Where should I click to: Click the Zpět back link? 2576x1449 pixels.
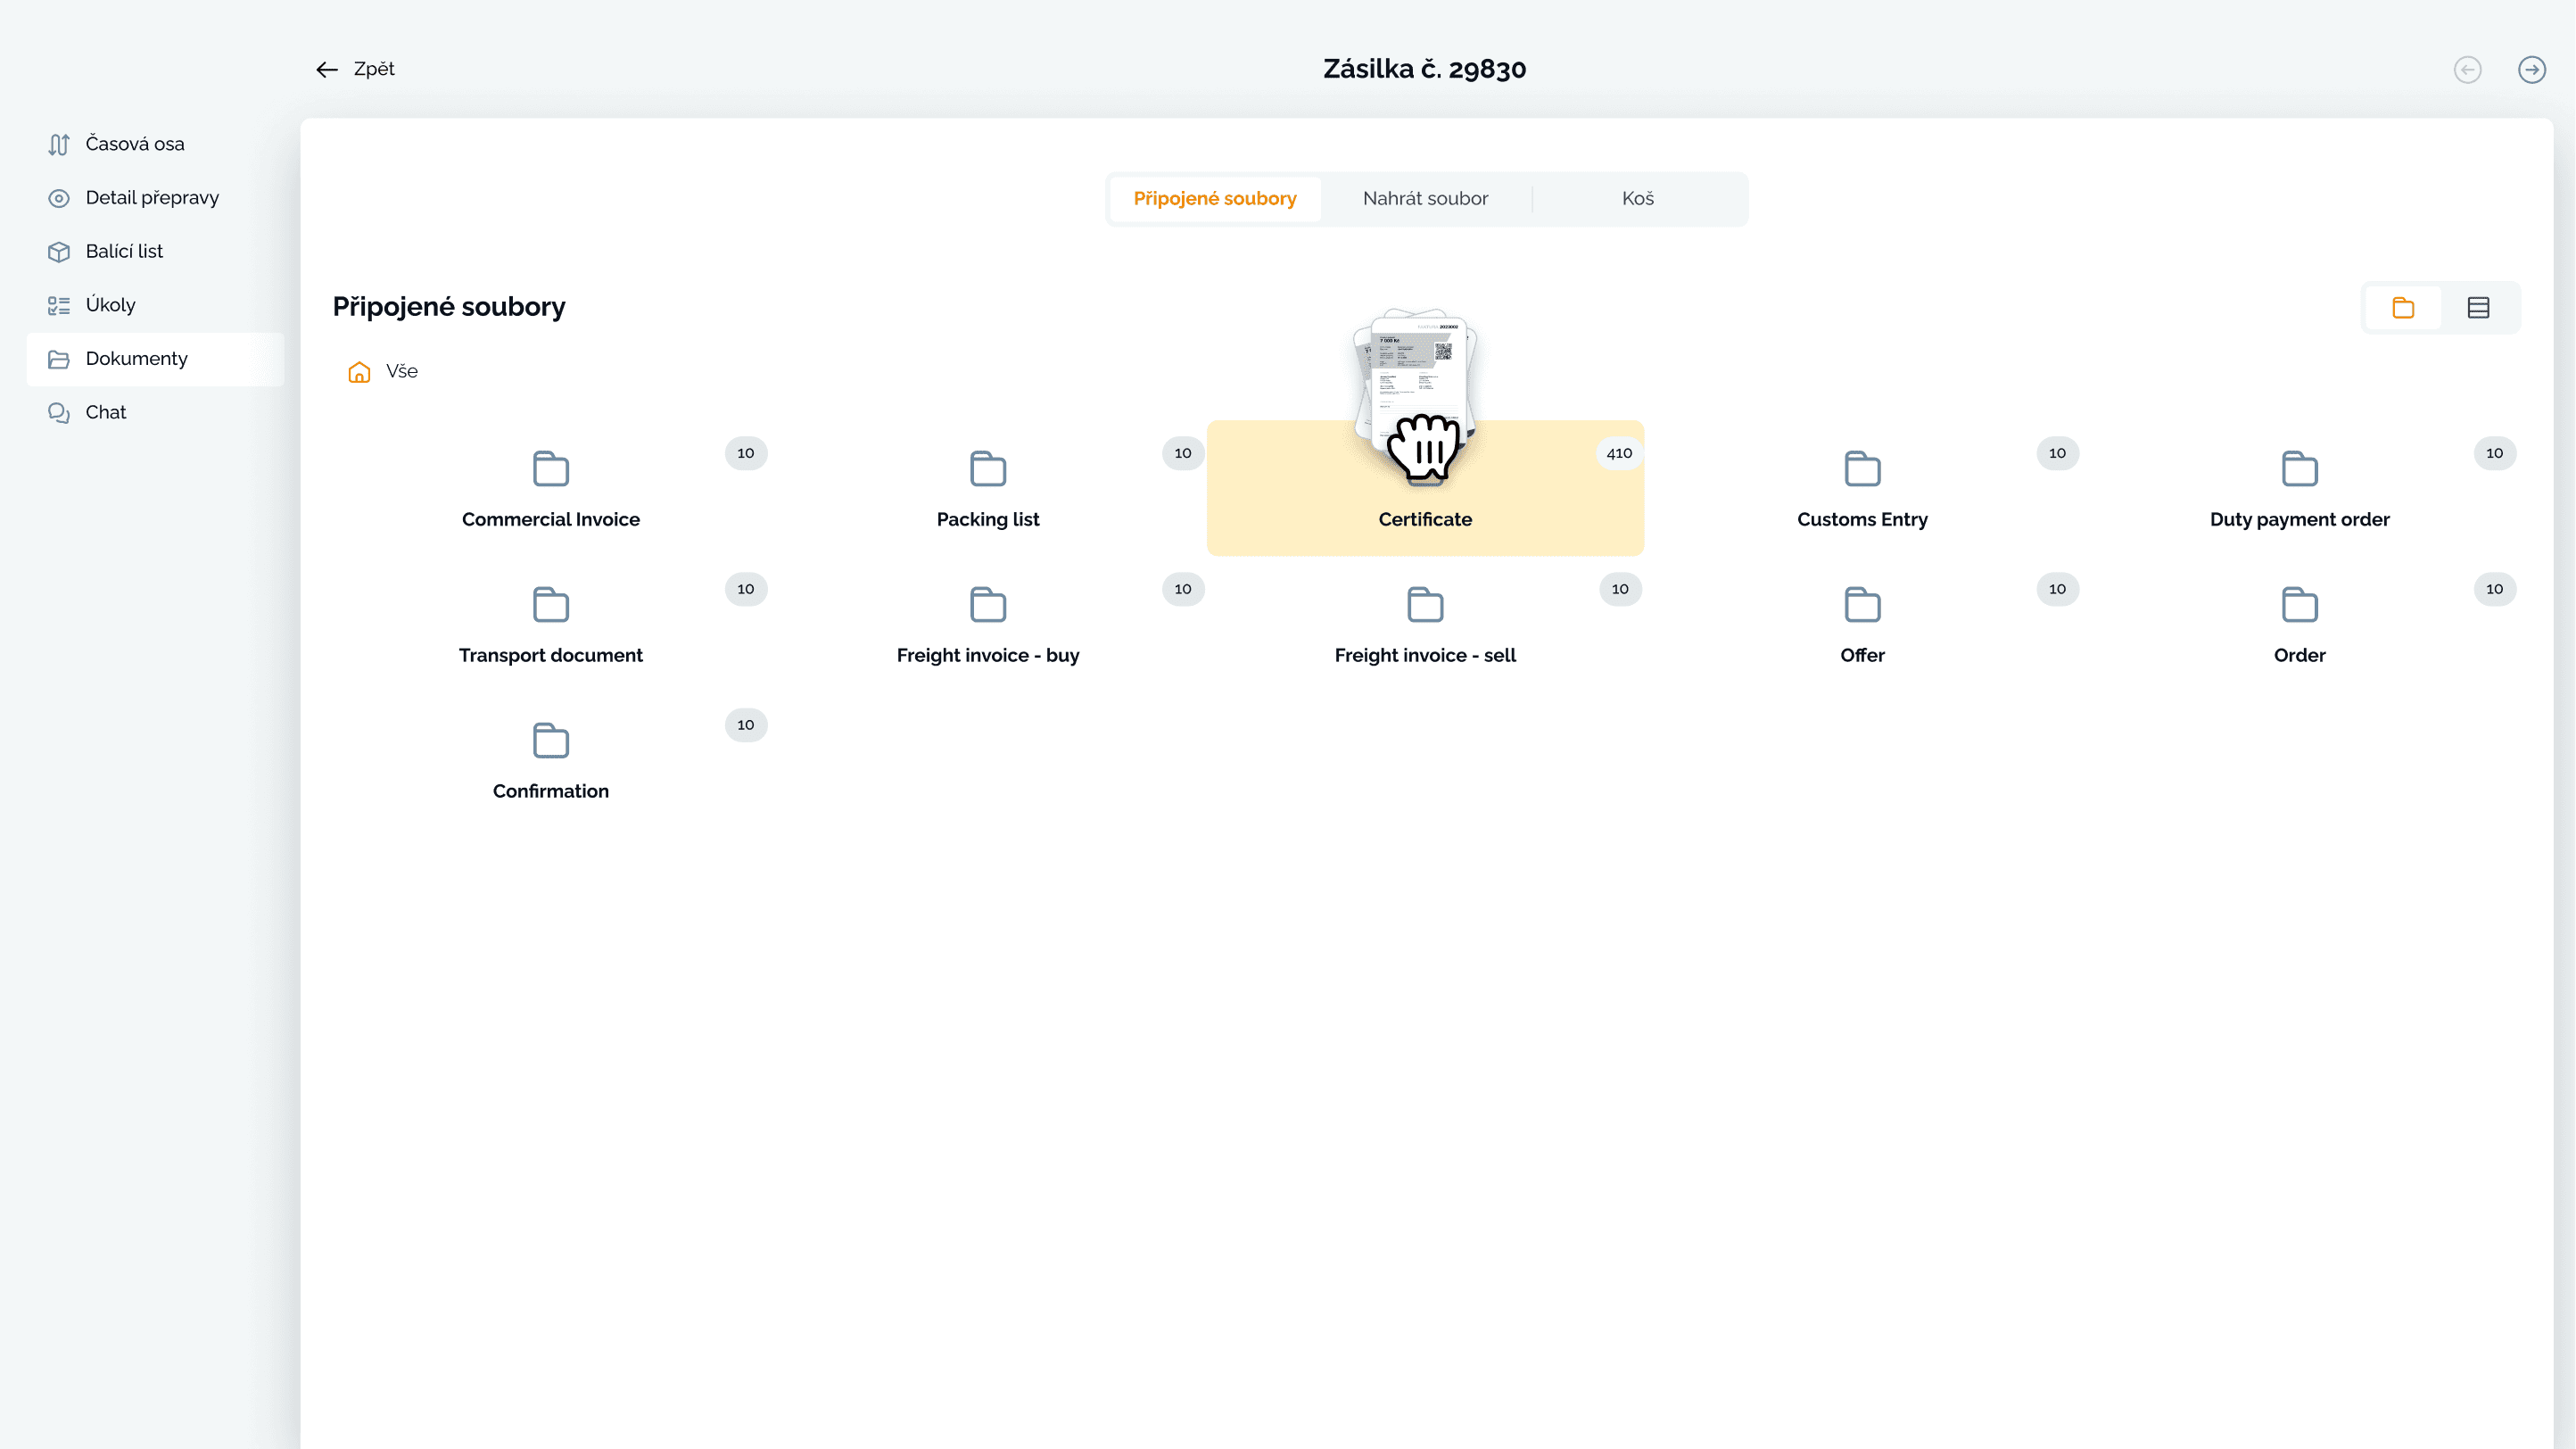374,69
